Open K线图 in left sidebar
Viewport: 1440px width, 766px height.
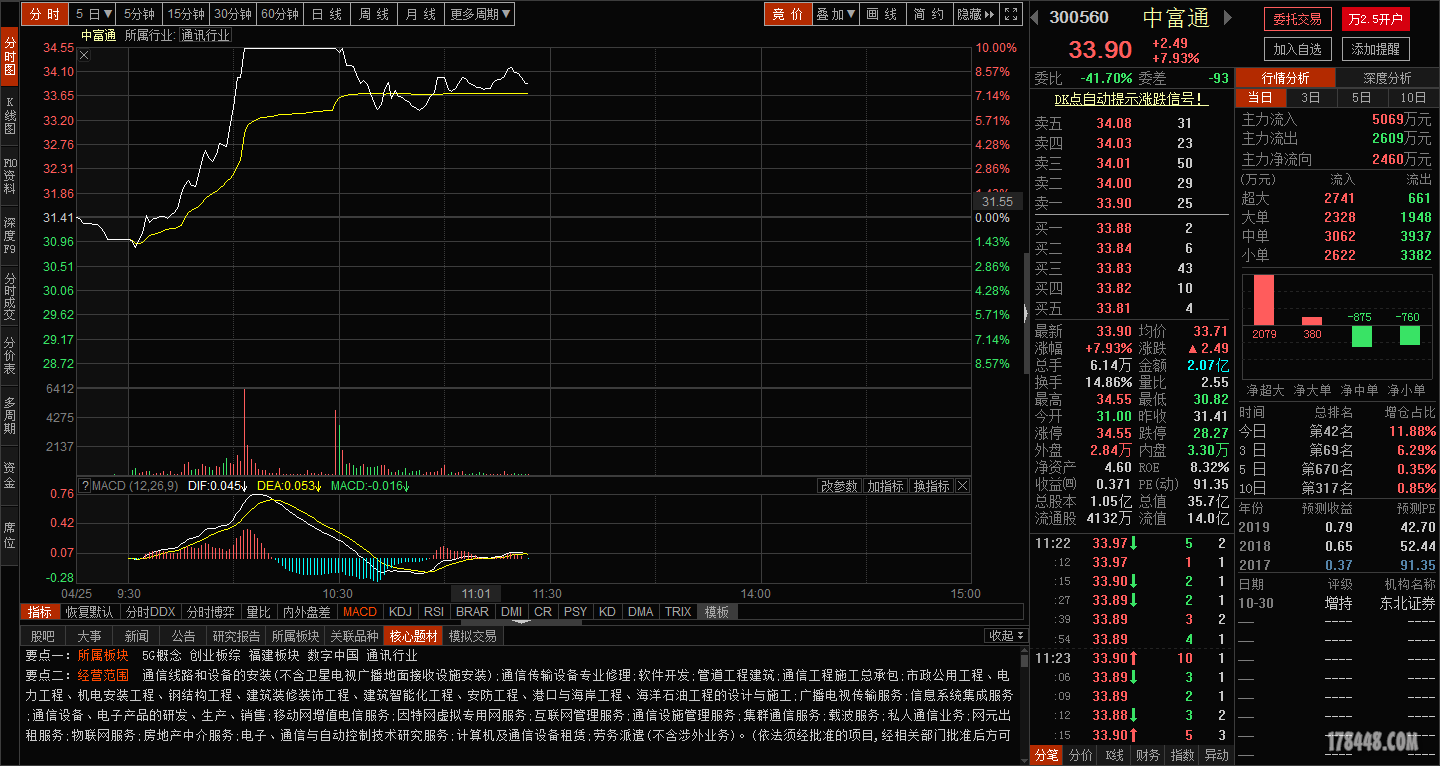tap(10, 116)
